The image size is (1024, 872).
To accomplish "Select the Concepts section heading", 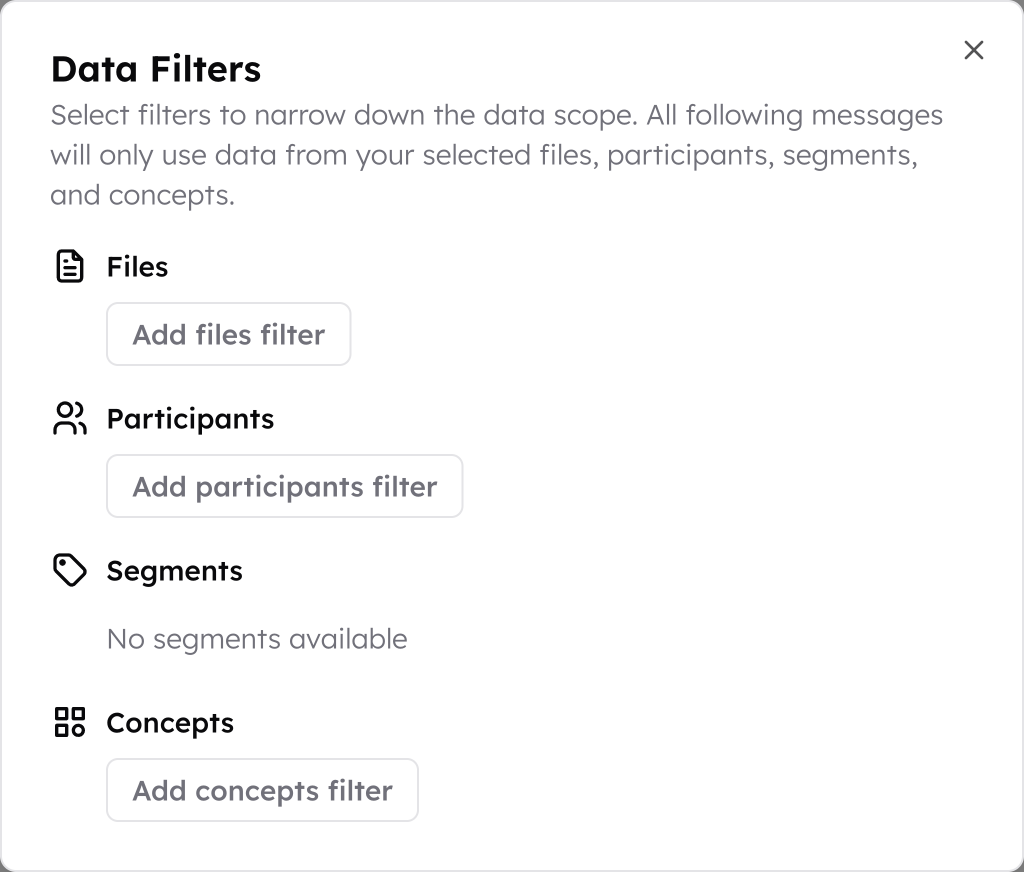I will point(170,723).
